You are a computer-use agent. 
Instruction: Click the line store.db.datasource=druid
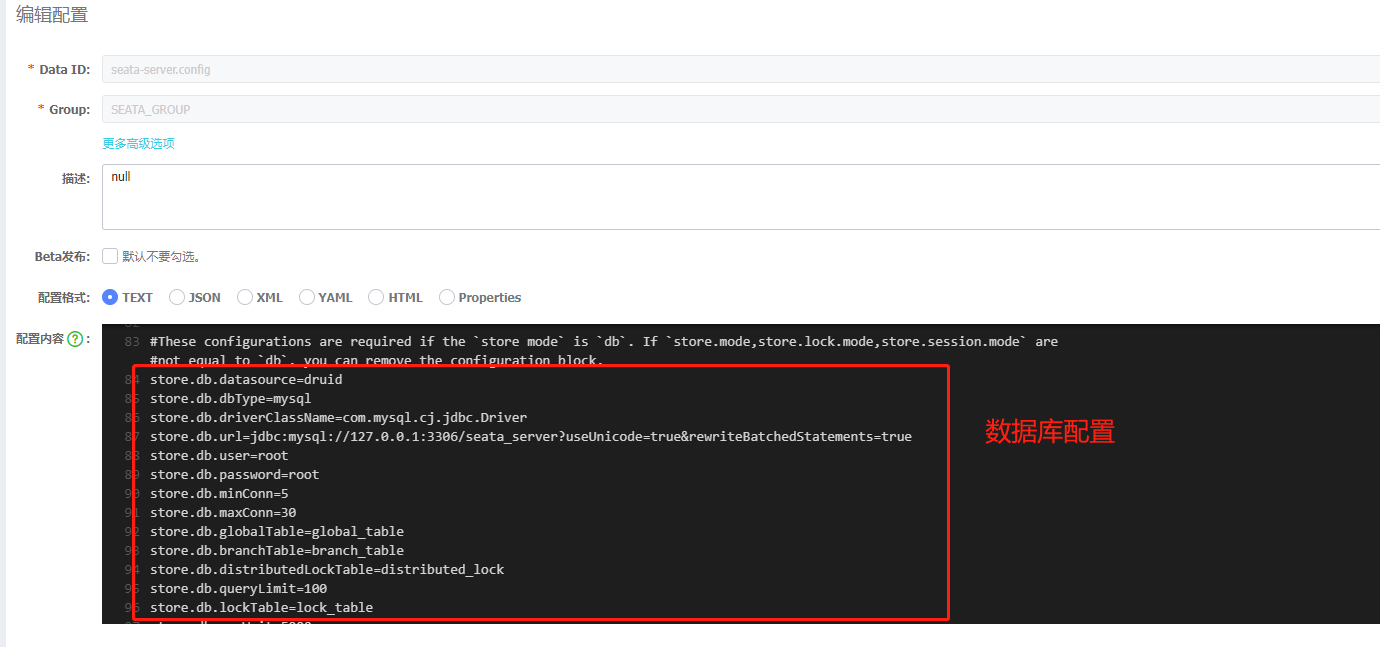tap(246, 379)
